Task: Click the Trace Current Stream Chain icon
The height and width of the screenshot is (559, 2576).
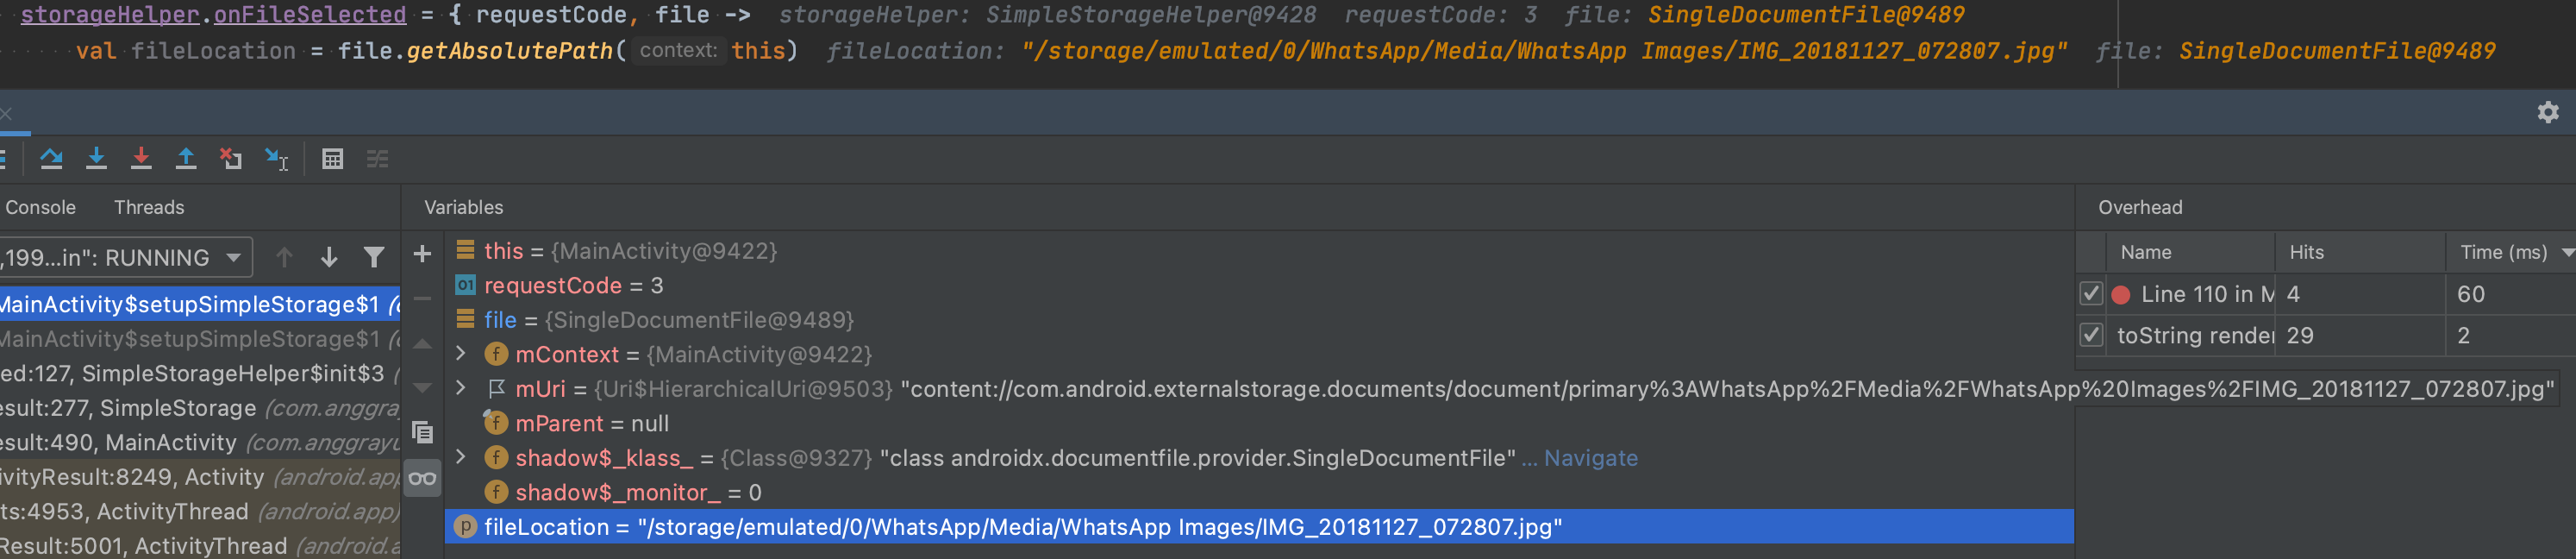Action: click(x=378, y=158)
